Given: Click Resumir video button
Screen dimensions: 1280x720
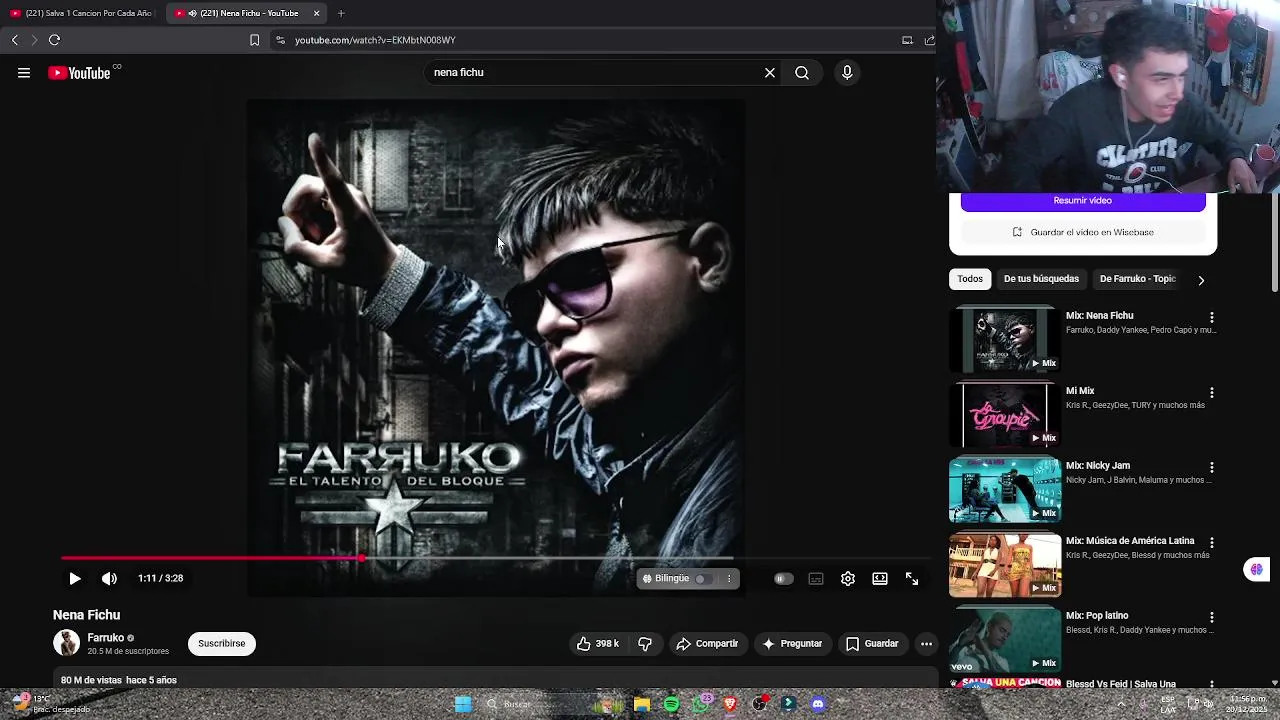Looking at the screenshot, I should coord(1083,201).
